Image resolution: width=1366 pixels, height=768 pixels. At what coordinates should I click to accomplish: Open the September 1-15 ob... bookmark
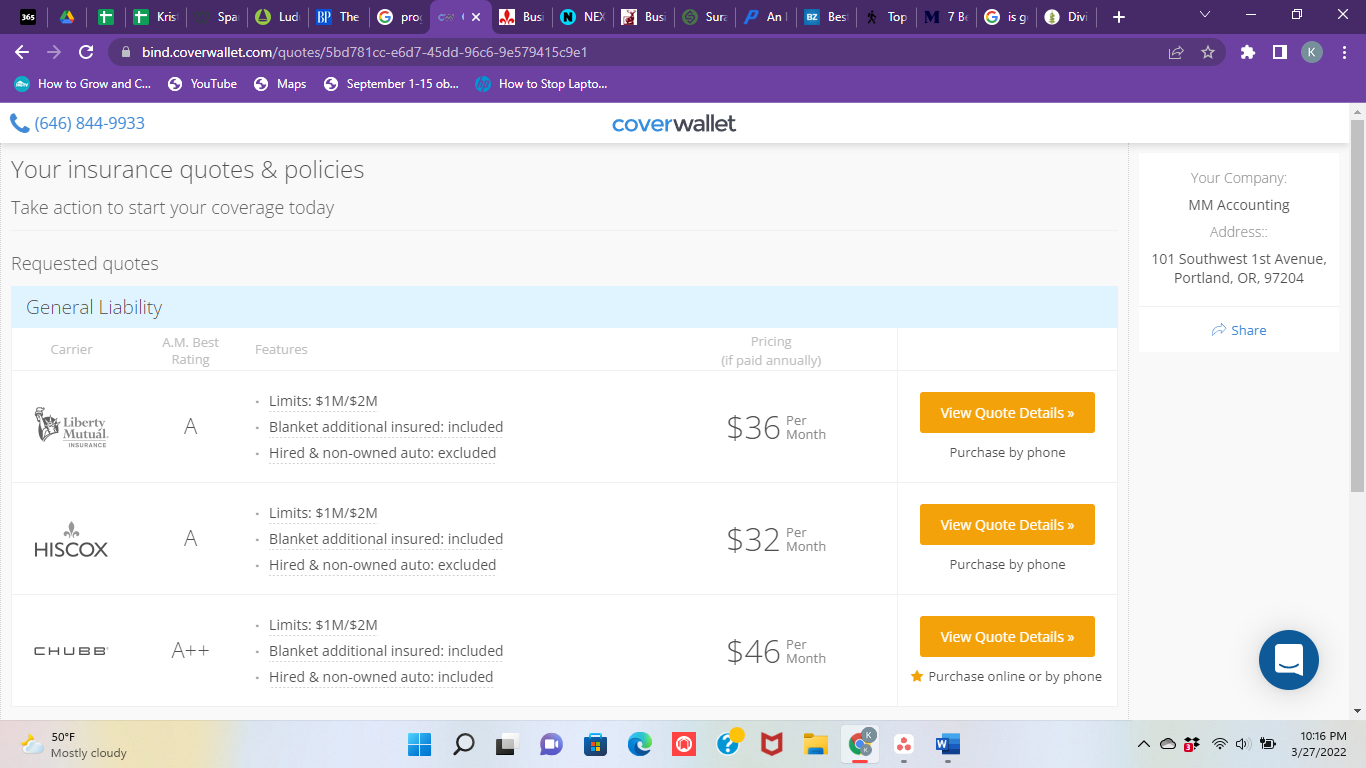(x=392, y=84)
